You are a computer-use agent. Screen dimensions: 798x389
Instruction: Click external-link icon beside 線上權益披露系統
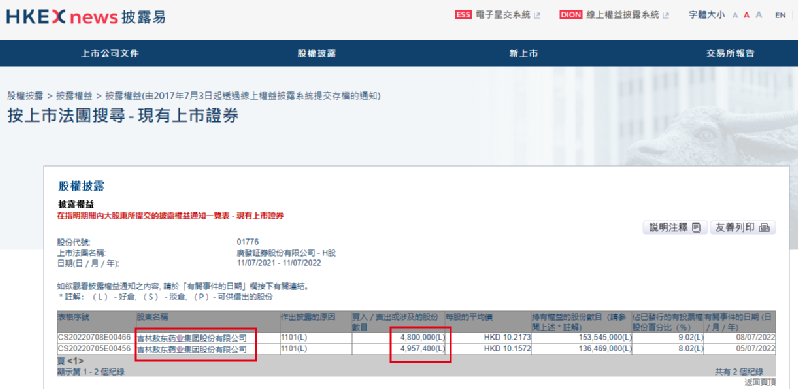click(x=666, y=15)
